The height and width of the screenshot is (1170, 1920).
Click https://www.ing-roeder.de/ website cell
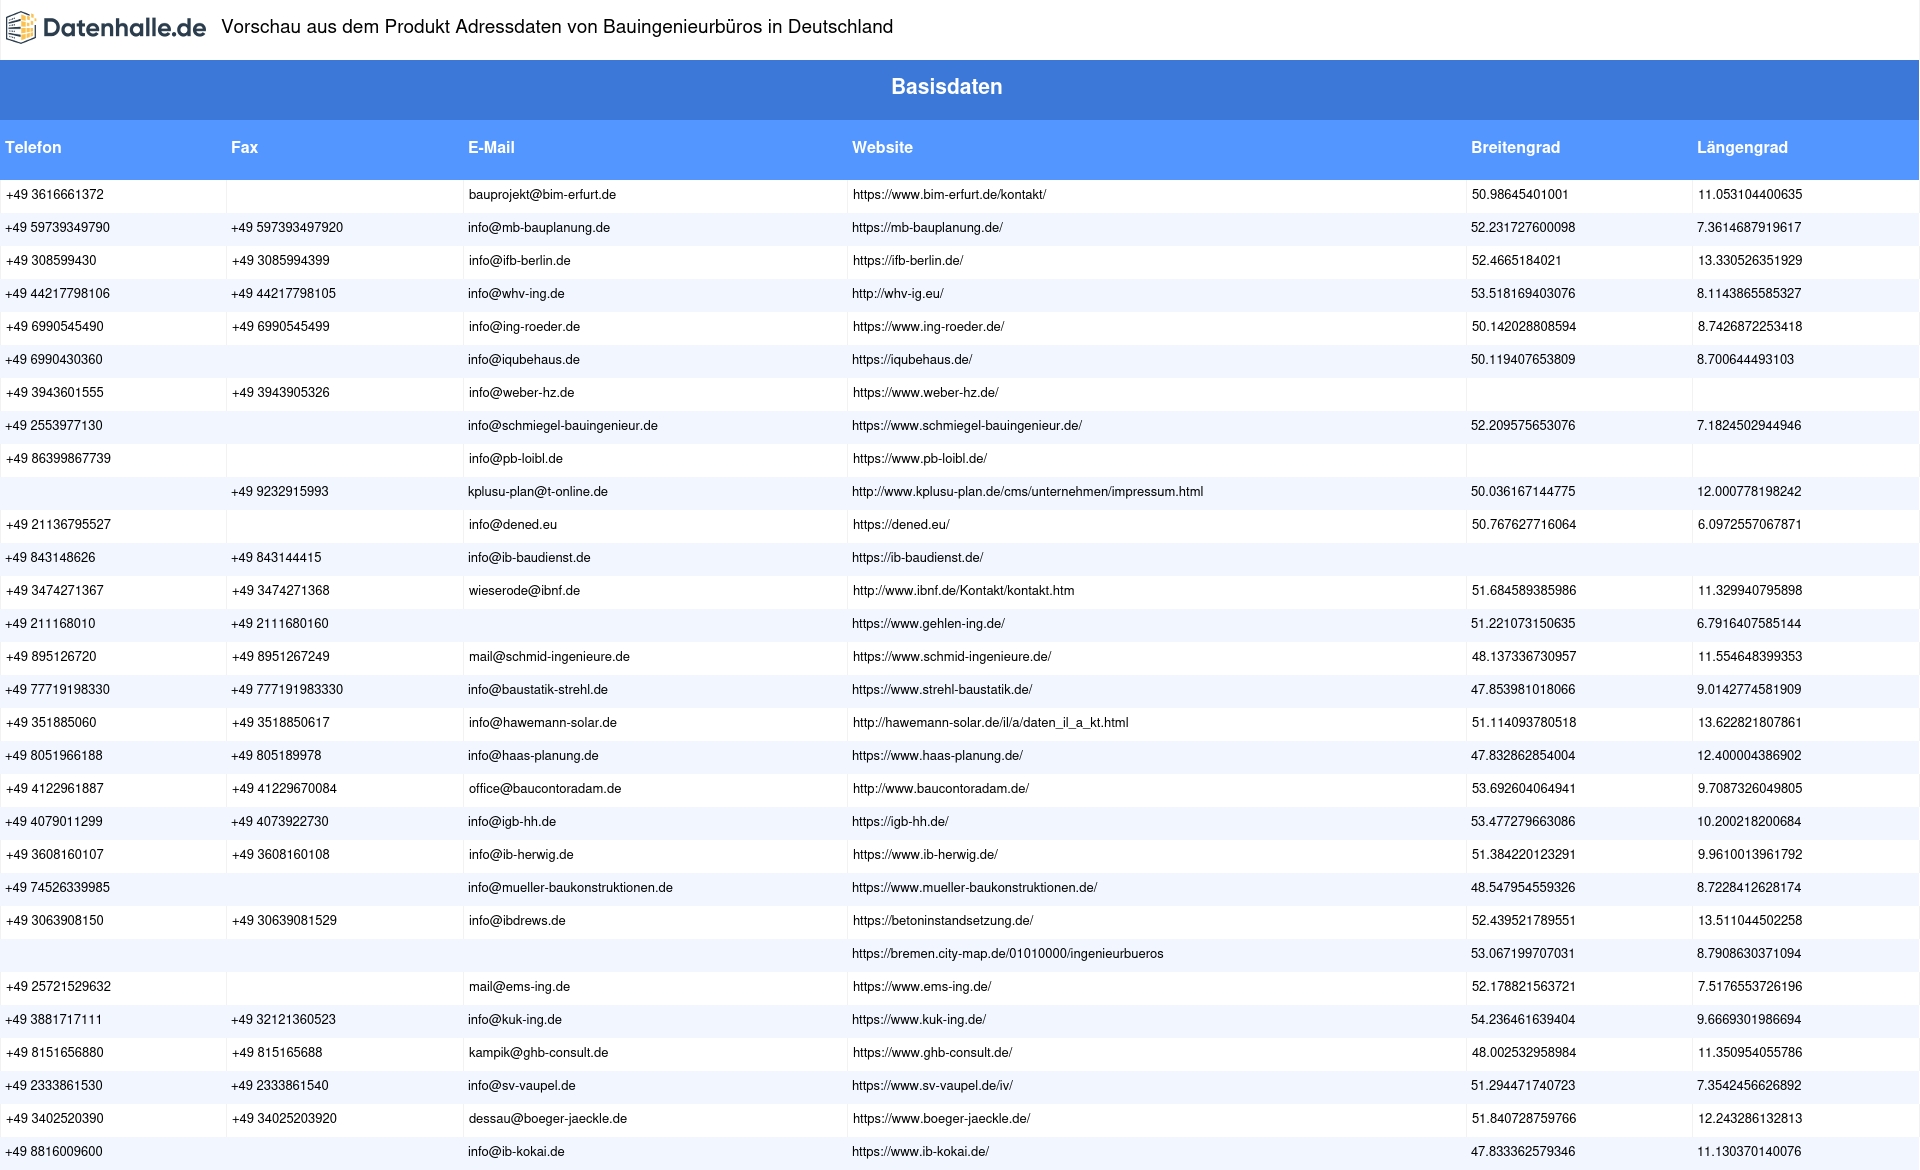pos(928,327)
